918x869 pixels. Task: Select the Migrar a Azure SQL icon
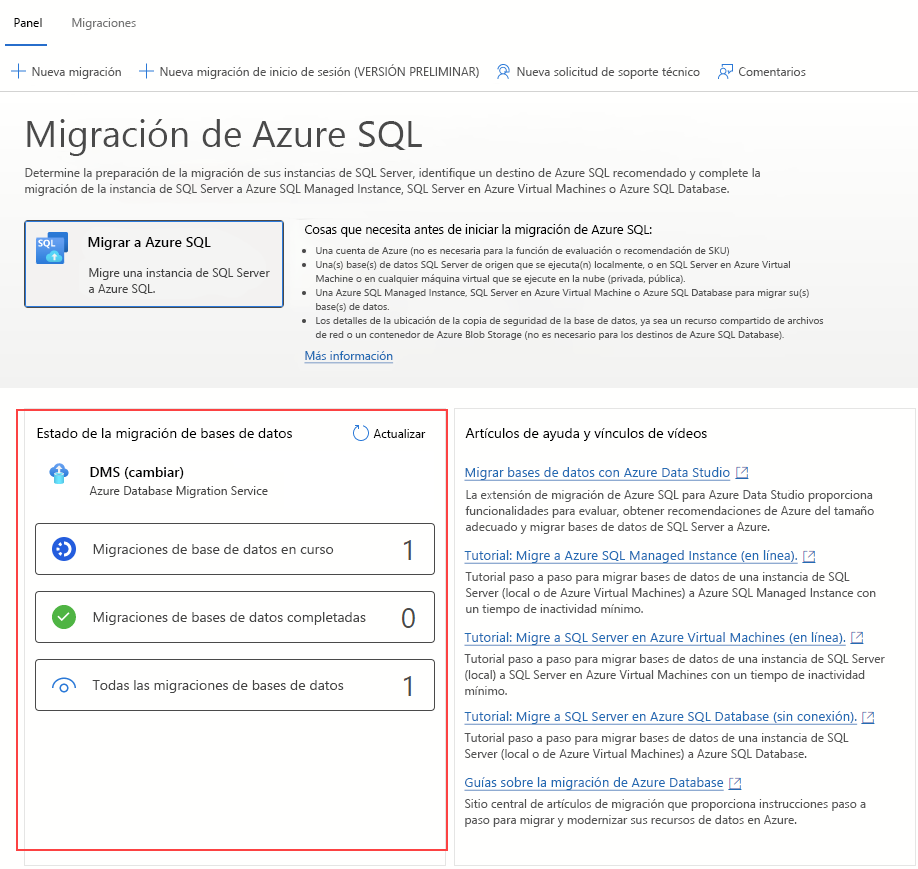(49, 249)
